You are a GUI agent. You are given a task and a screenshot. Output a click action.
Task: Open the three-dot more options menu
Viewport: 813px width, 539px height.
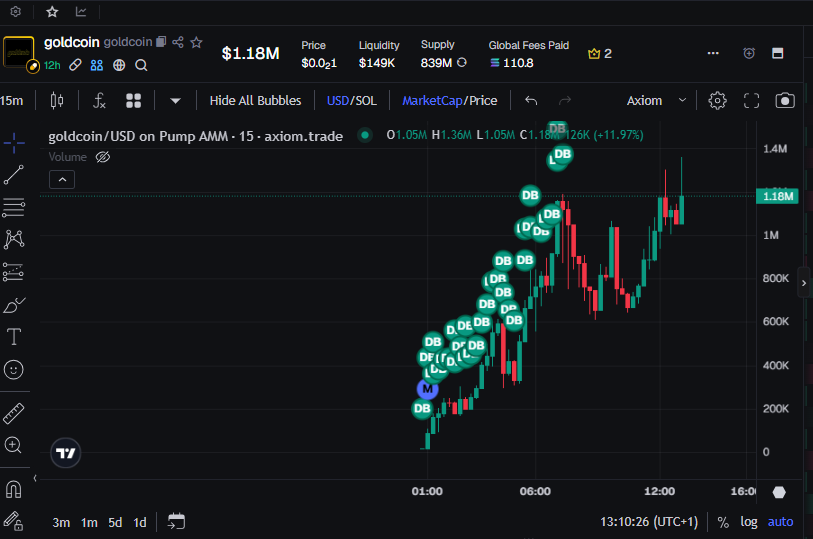tap(713, 53)
